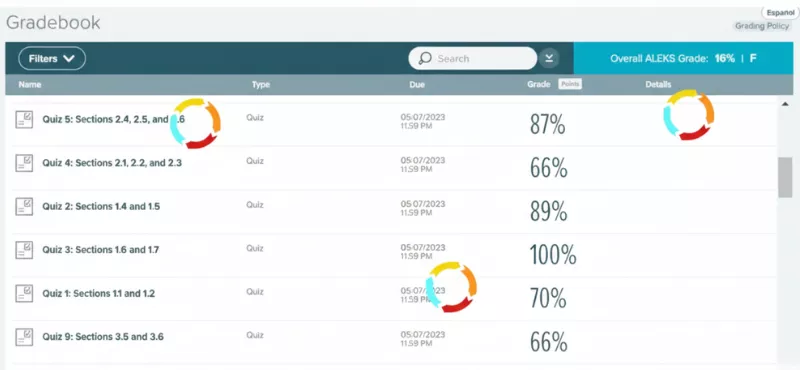The width and height of the screenshot is (800, 370).
Task: Click the Overall ALEKS Grade 16% banner
Action: (683, 58)
